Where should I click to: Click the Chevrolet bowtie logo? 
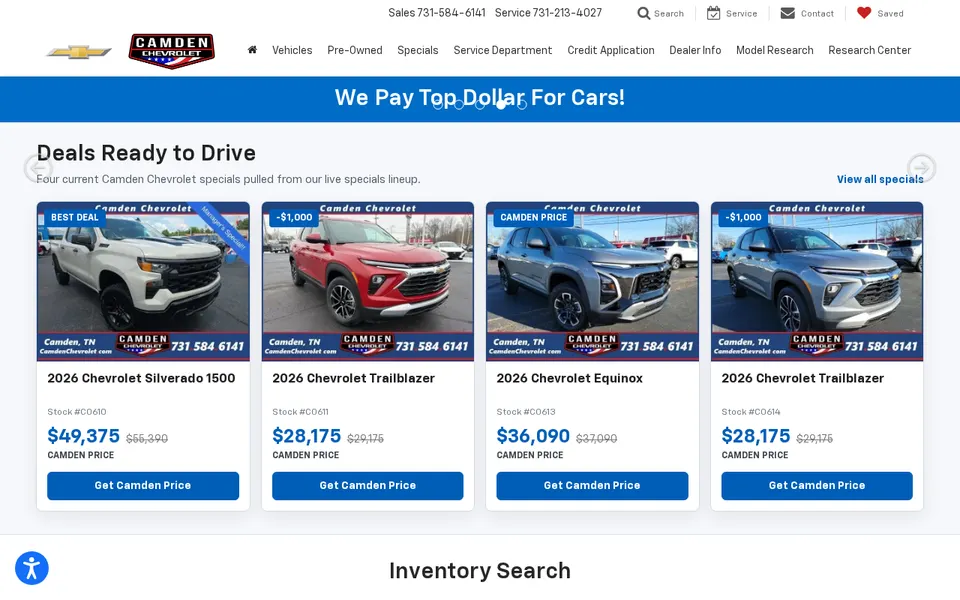[79, 52]
